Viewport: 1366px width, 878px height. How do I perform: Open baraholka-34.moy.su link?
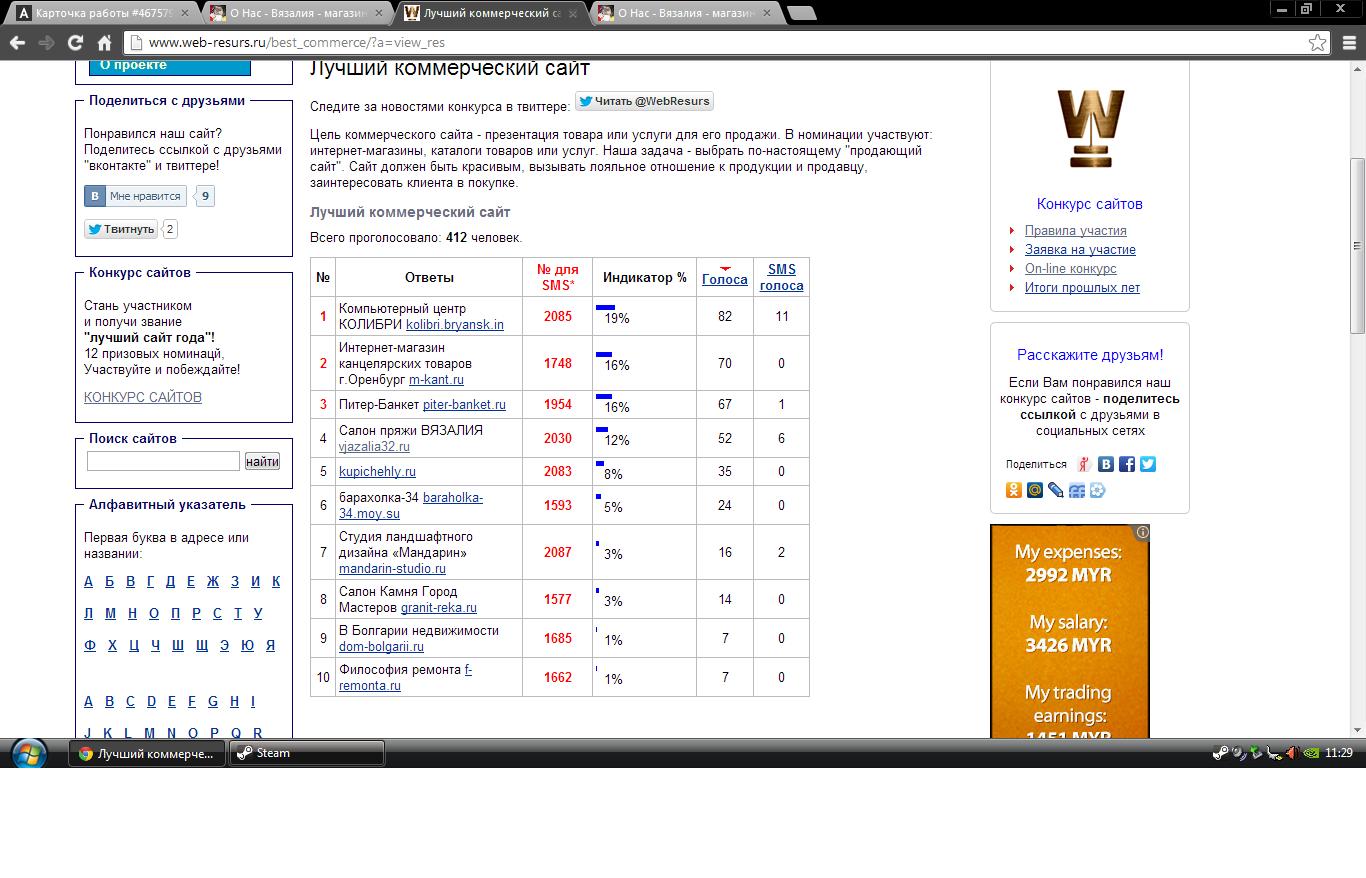pyautogui.click(x=411, y=506)
